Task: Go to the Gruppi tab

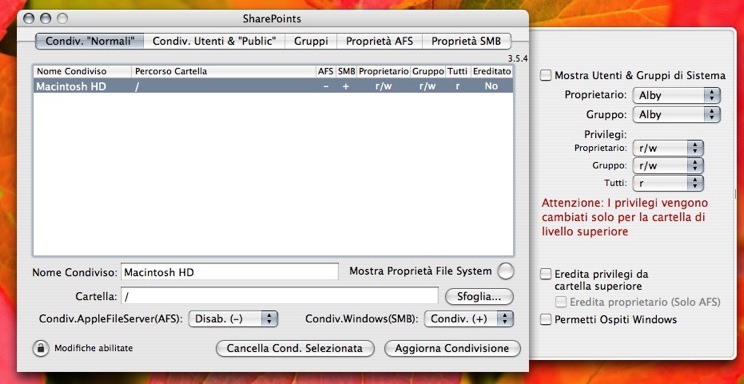Action: tap(311, 41)
